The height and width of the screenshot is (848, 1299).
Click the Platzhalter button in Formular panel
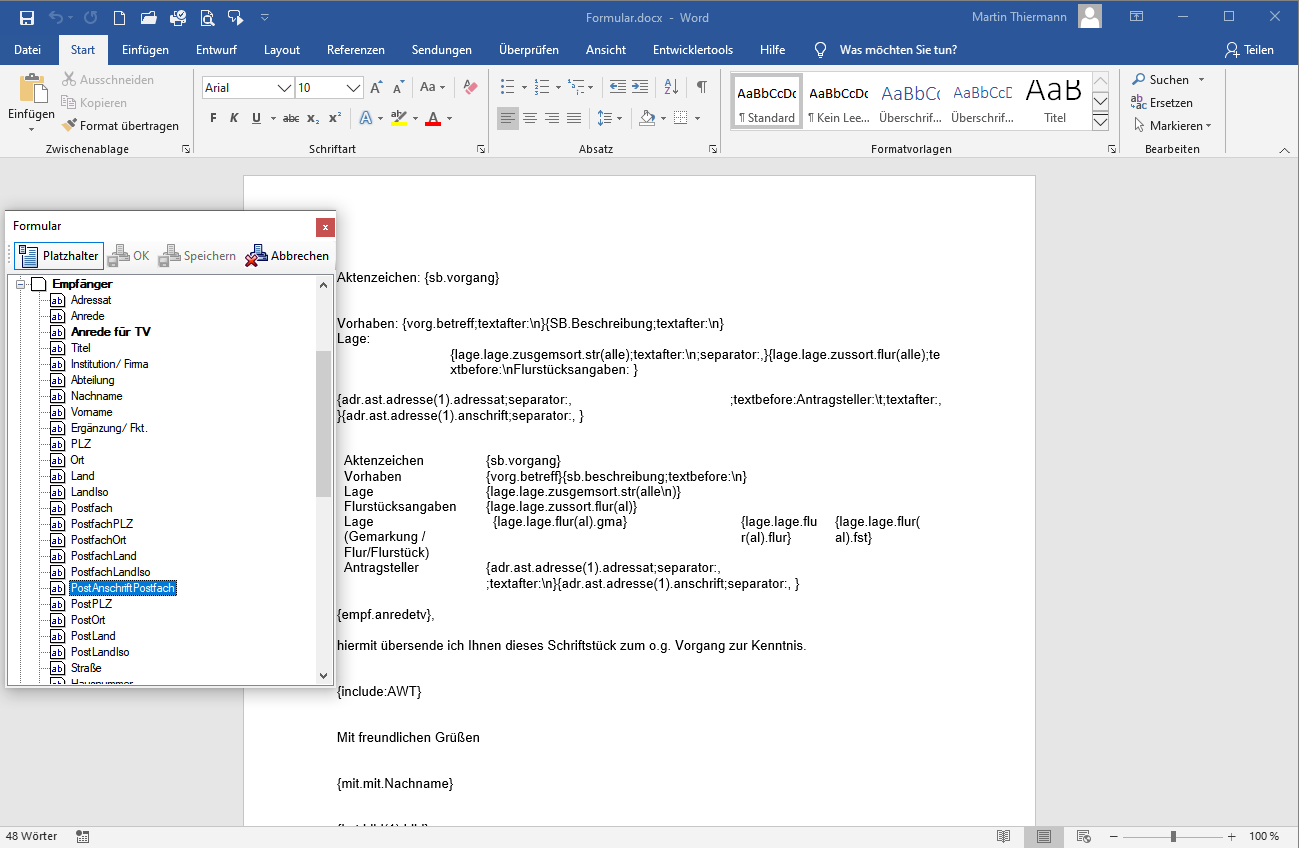pos(58,256)
